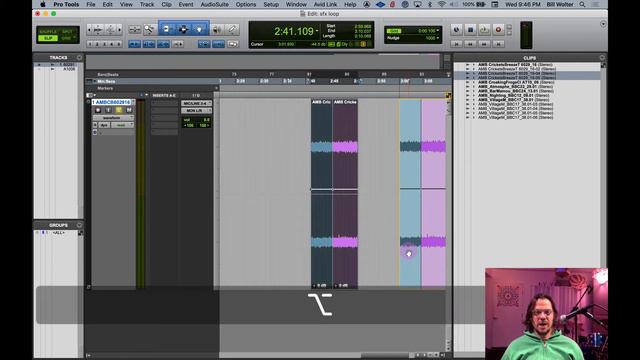Toggle the track Mute button
The height and width of the screenshot is (360, 640).
coord(129,110)
